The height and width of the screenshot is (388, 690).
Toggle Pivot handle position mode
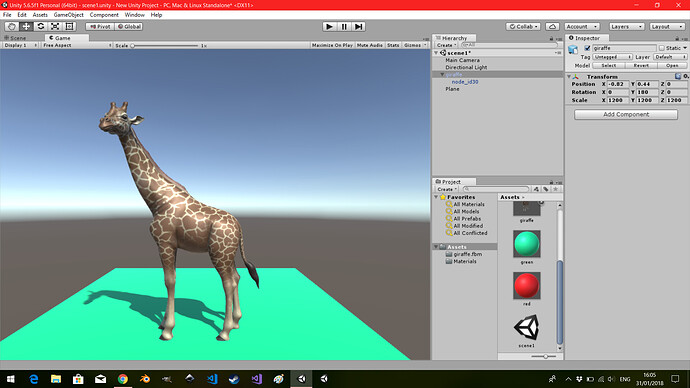tap(100, 26)
